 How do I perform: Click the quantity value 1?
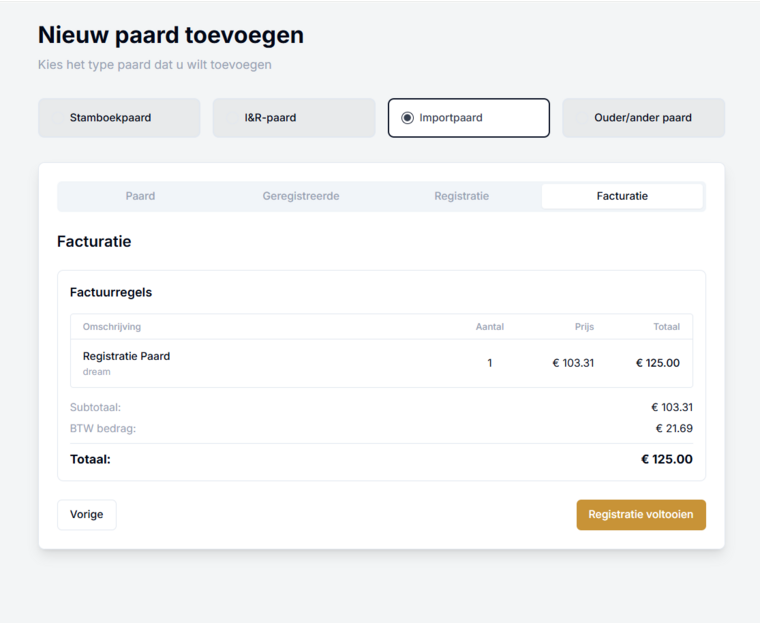[490, 363]
